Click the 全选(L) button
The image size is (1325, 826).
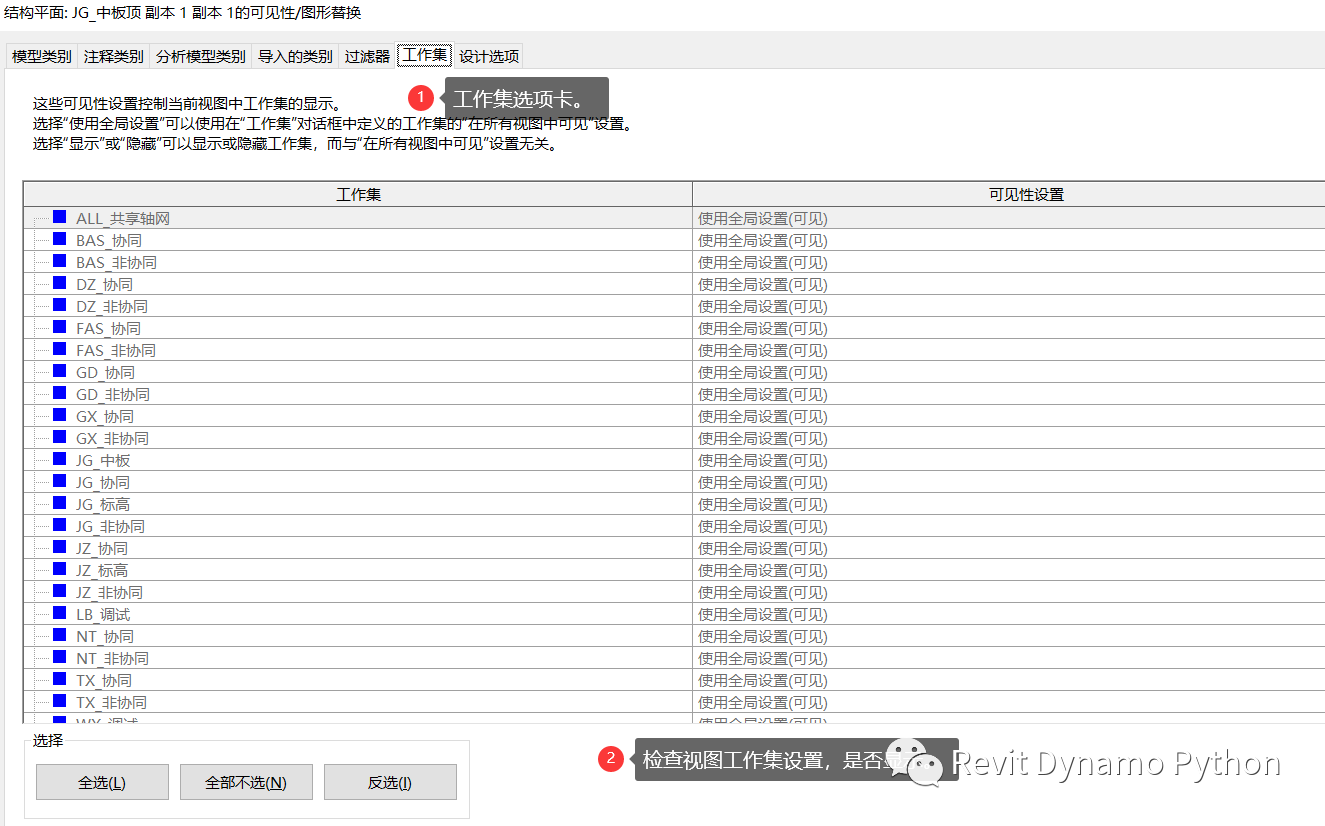102,782
